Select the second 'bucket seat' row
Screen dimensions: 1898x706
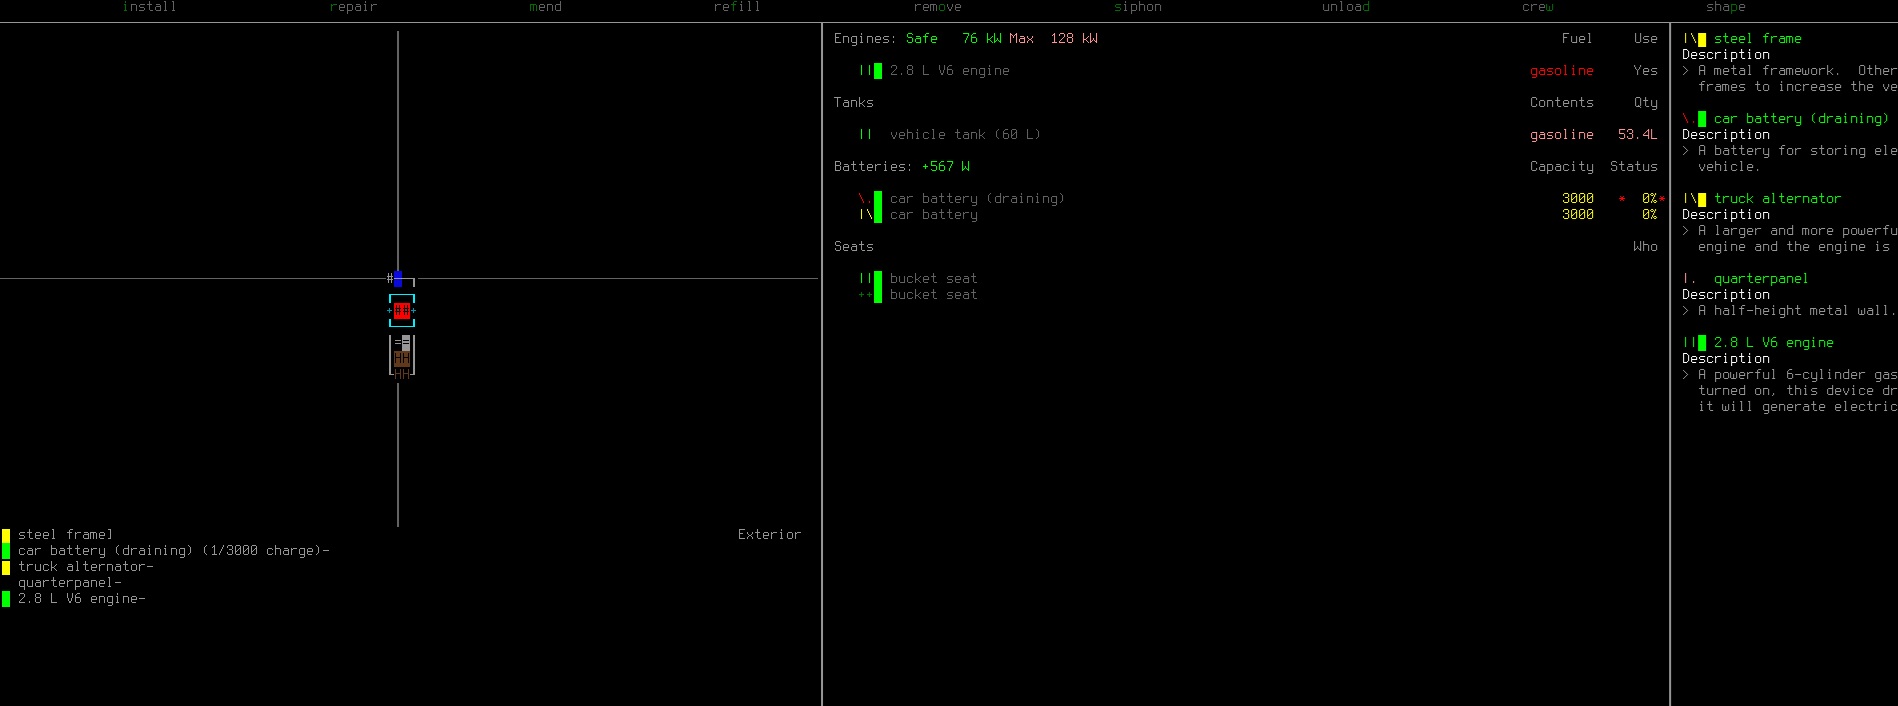[934, 295]
